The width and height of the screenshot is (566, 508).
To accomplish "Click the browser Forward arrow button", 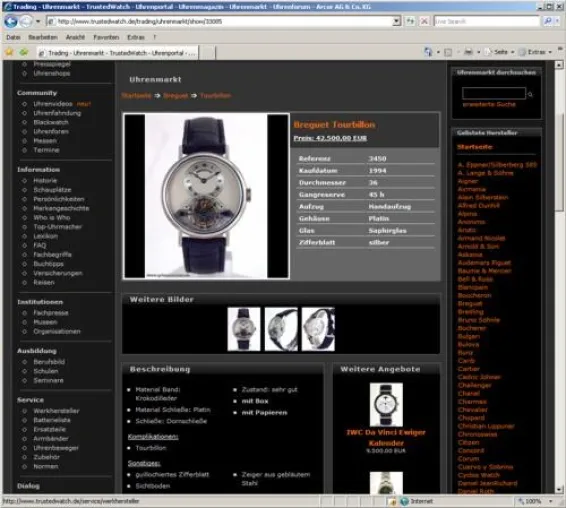I will tap(26, 22).
